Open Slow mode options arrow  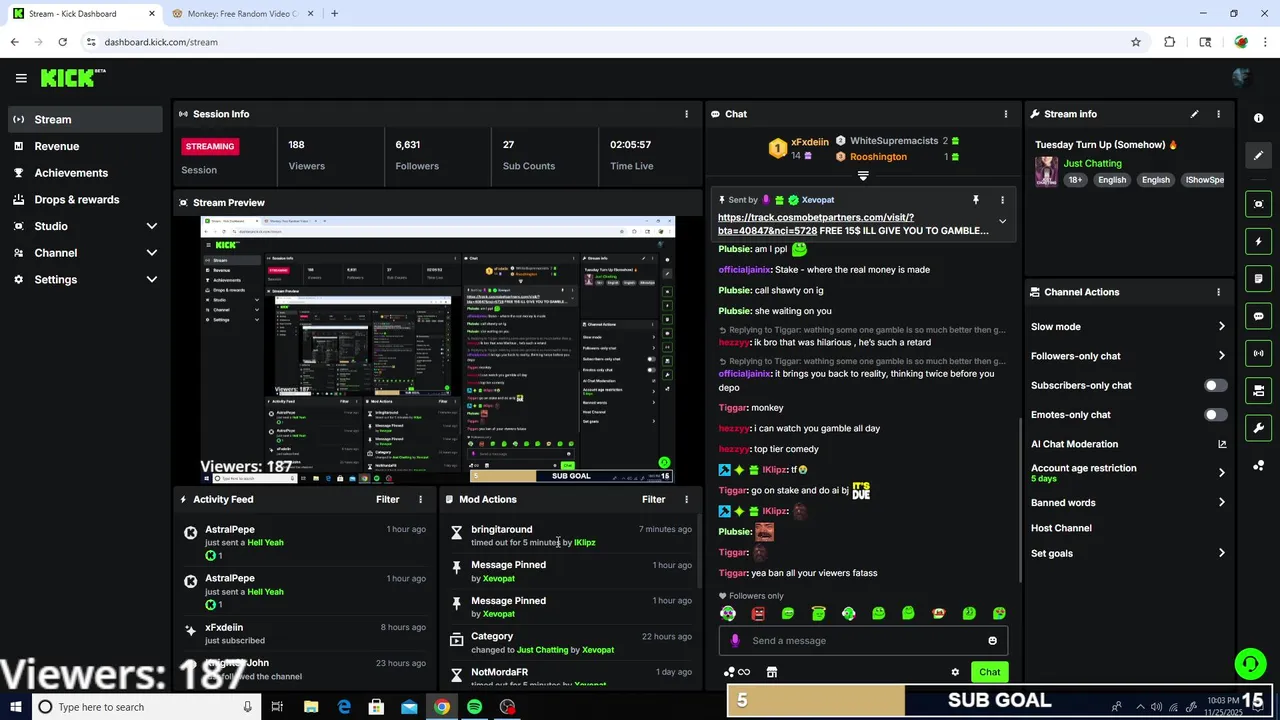[1221, 327]
